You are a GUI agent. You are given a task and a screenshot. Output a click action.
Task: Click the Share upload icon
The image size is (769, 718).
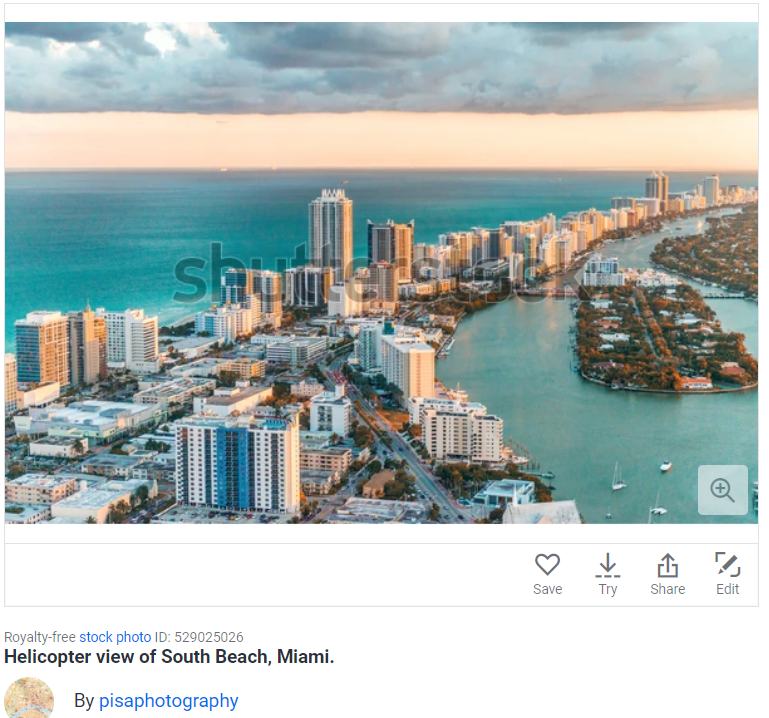coord(667,564)
